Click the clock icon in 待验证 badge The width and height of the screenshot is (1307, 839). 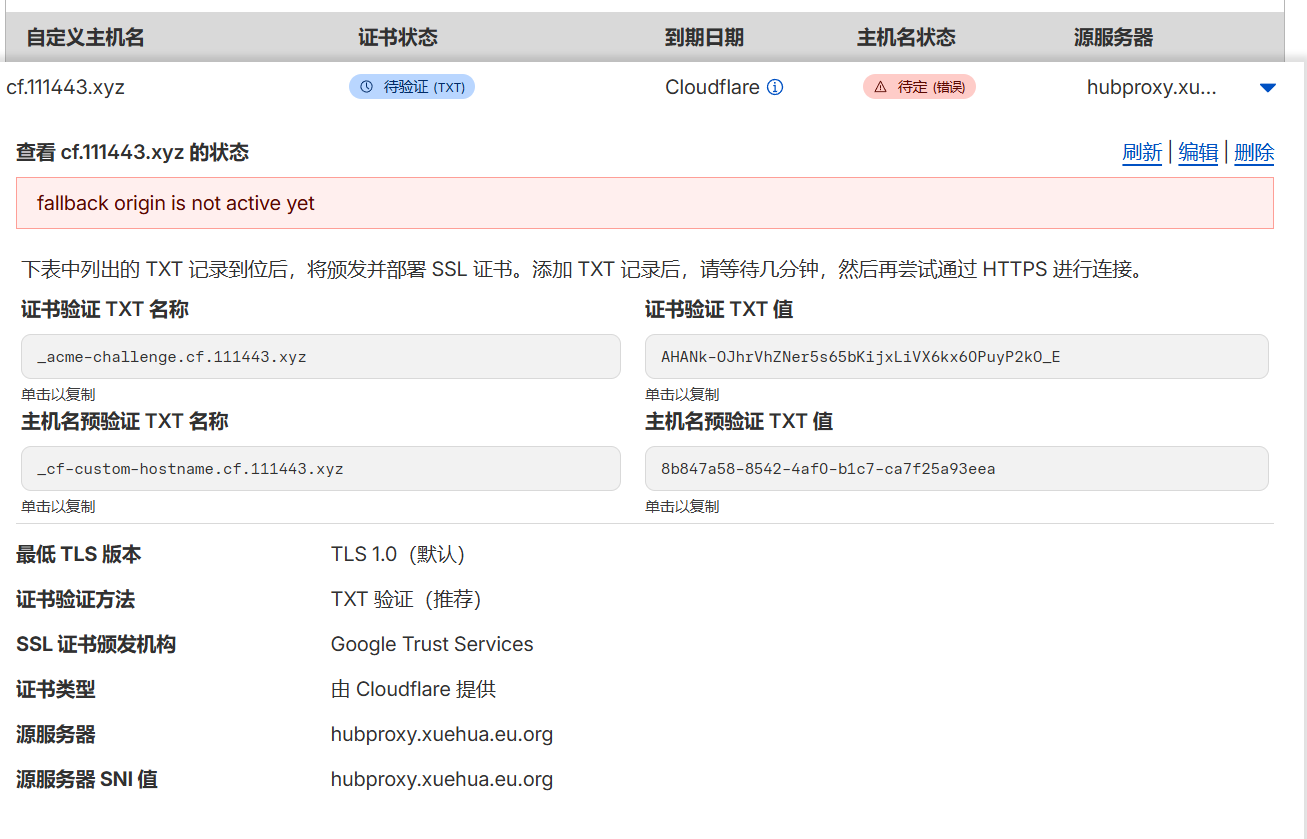tap(366, 87)
